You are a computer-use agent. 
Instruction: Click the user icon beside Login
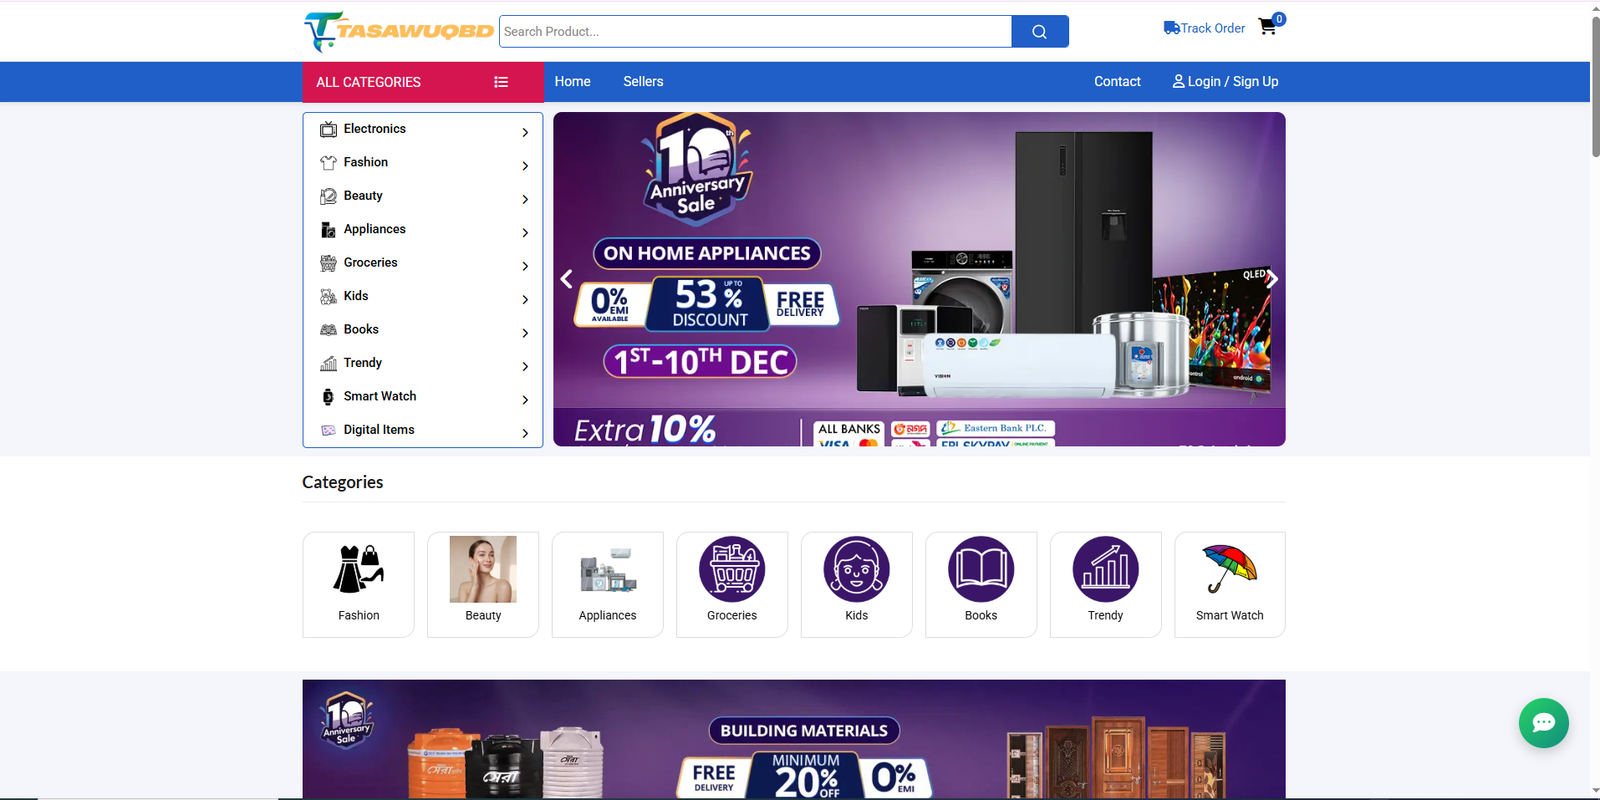click(1178, 81)
